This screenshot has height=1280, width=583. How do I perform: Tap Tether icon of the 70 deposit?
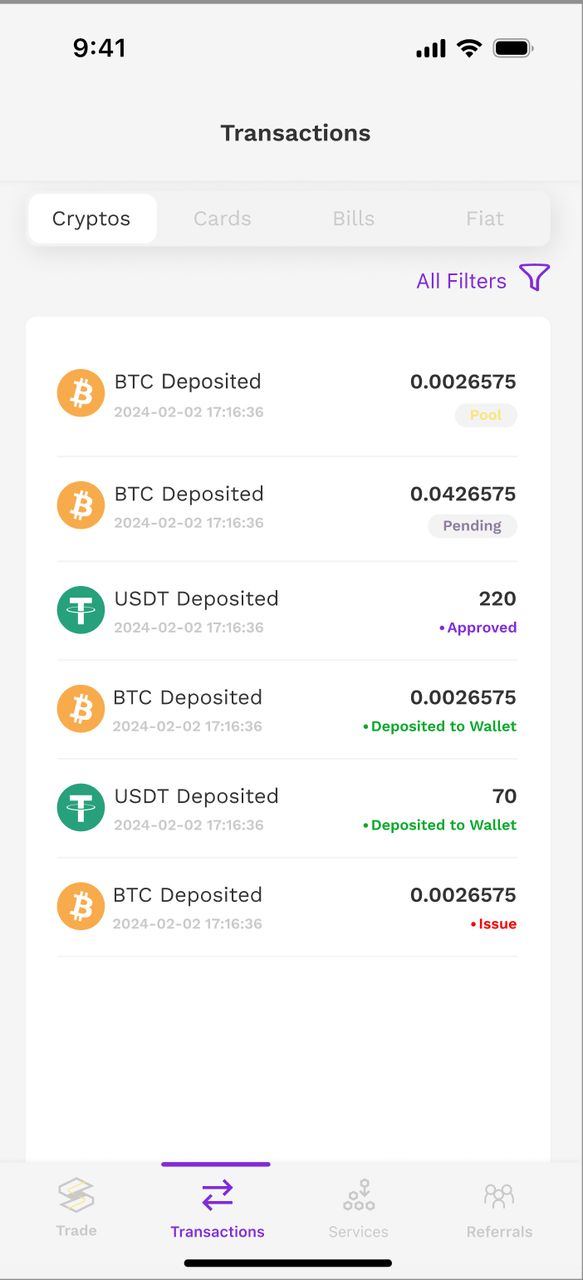click(x=81, y=807)
